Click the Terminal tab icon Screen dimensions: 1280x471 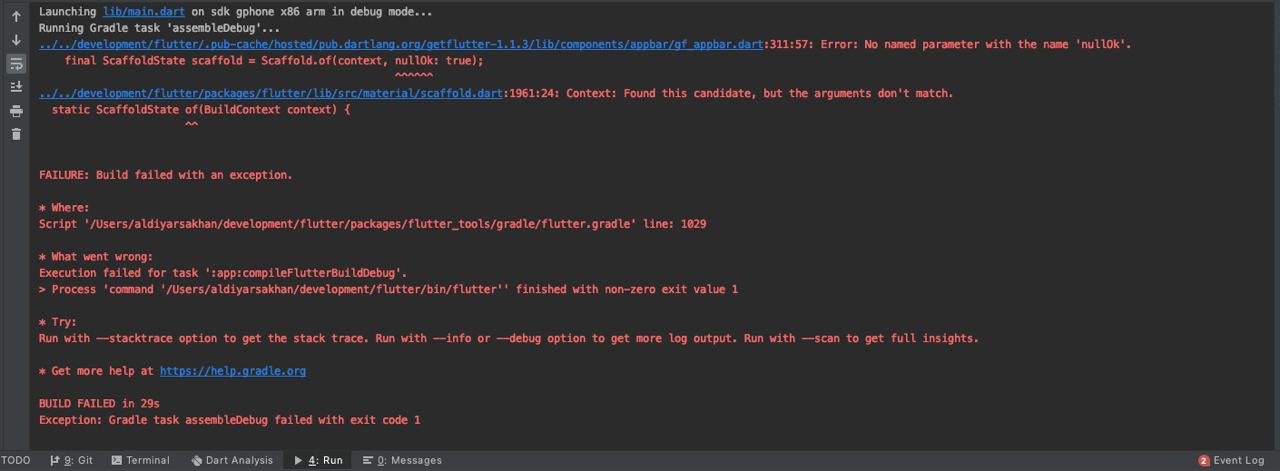click(117, 460)
